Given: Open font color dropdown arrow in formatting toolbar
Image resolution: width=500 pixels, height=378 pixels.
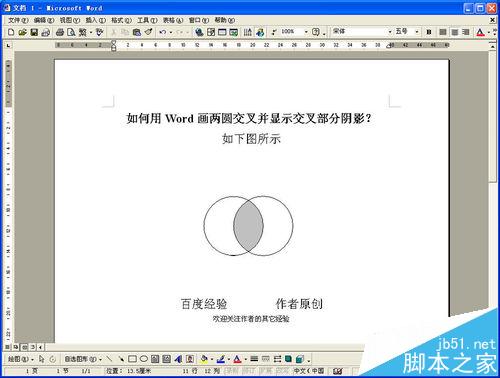Looking at the screenshot, I should (488, 32).
